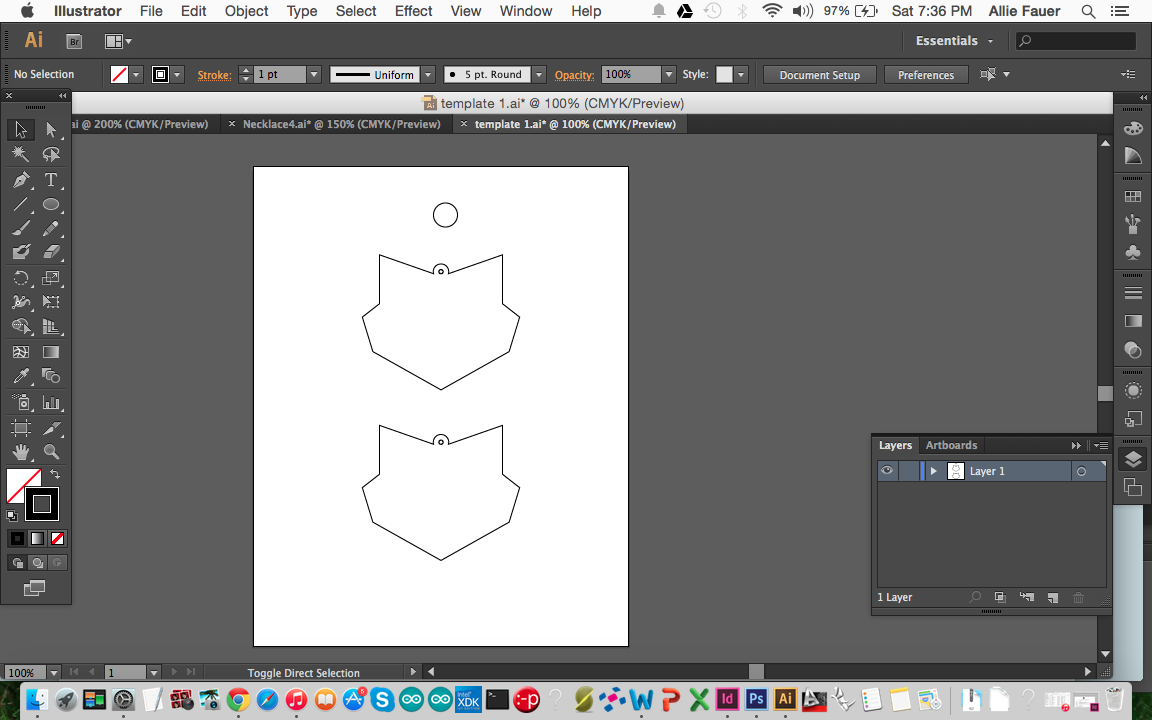Click the lock column beside Layer 1's eye
The image size is (1152, 720).
coord(910,471)
